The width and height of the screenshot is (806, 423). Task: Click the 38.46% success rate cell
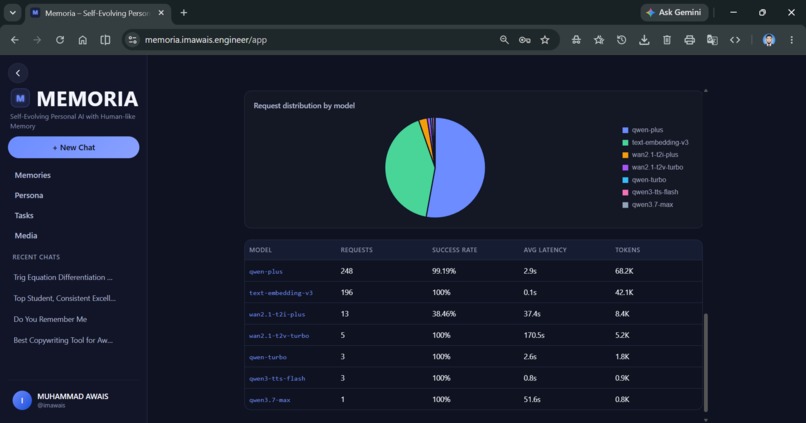pyautogui.click(x=444, y=314)
